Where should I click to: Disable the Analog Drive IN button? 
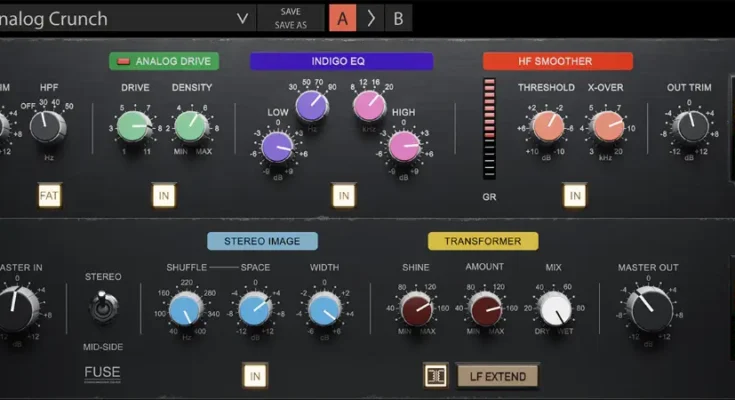pos(164,195)
